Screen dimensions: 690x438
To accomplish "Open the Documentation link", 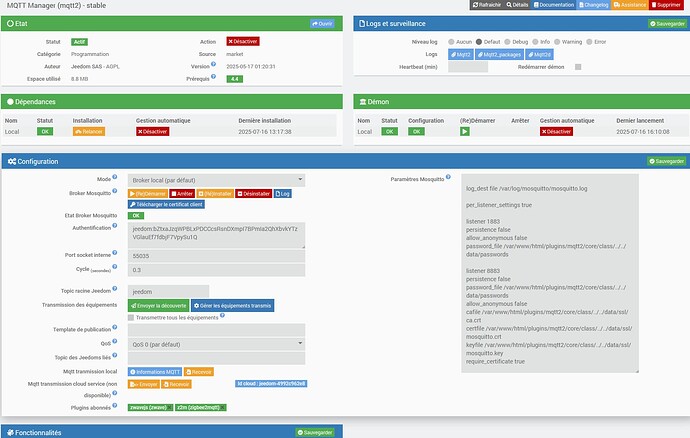I will (554, 5).
